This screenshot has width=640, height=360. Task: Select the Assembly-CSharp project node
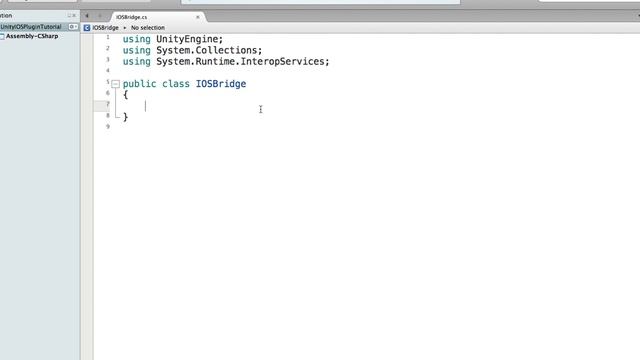tap(32, 36)
